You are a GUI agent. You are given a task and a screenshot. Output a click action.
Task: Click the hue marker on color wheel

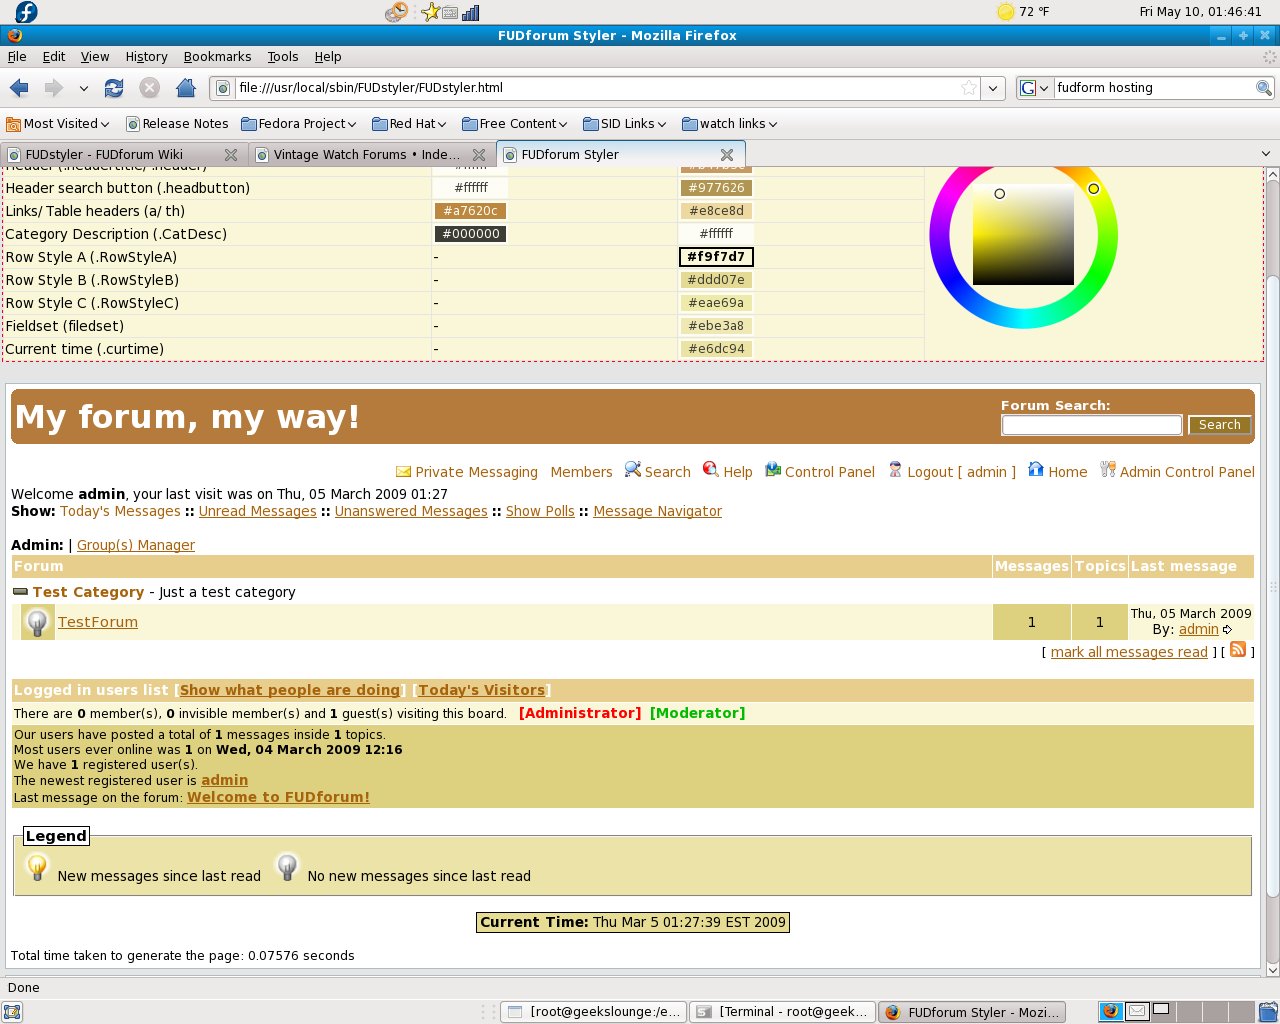(x=1093, y=188)
